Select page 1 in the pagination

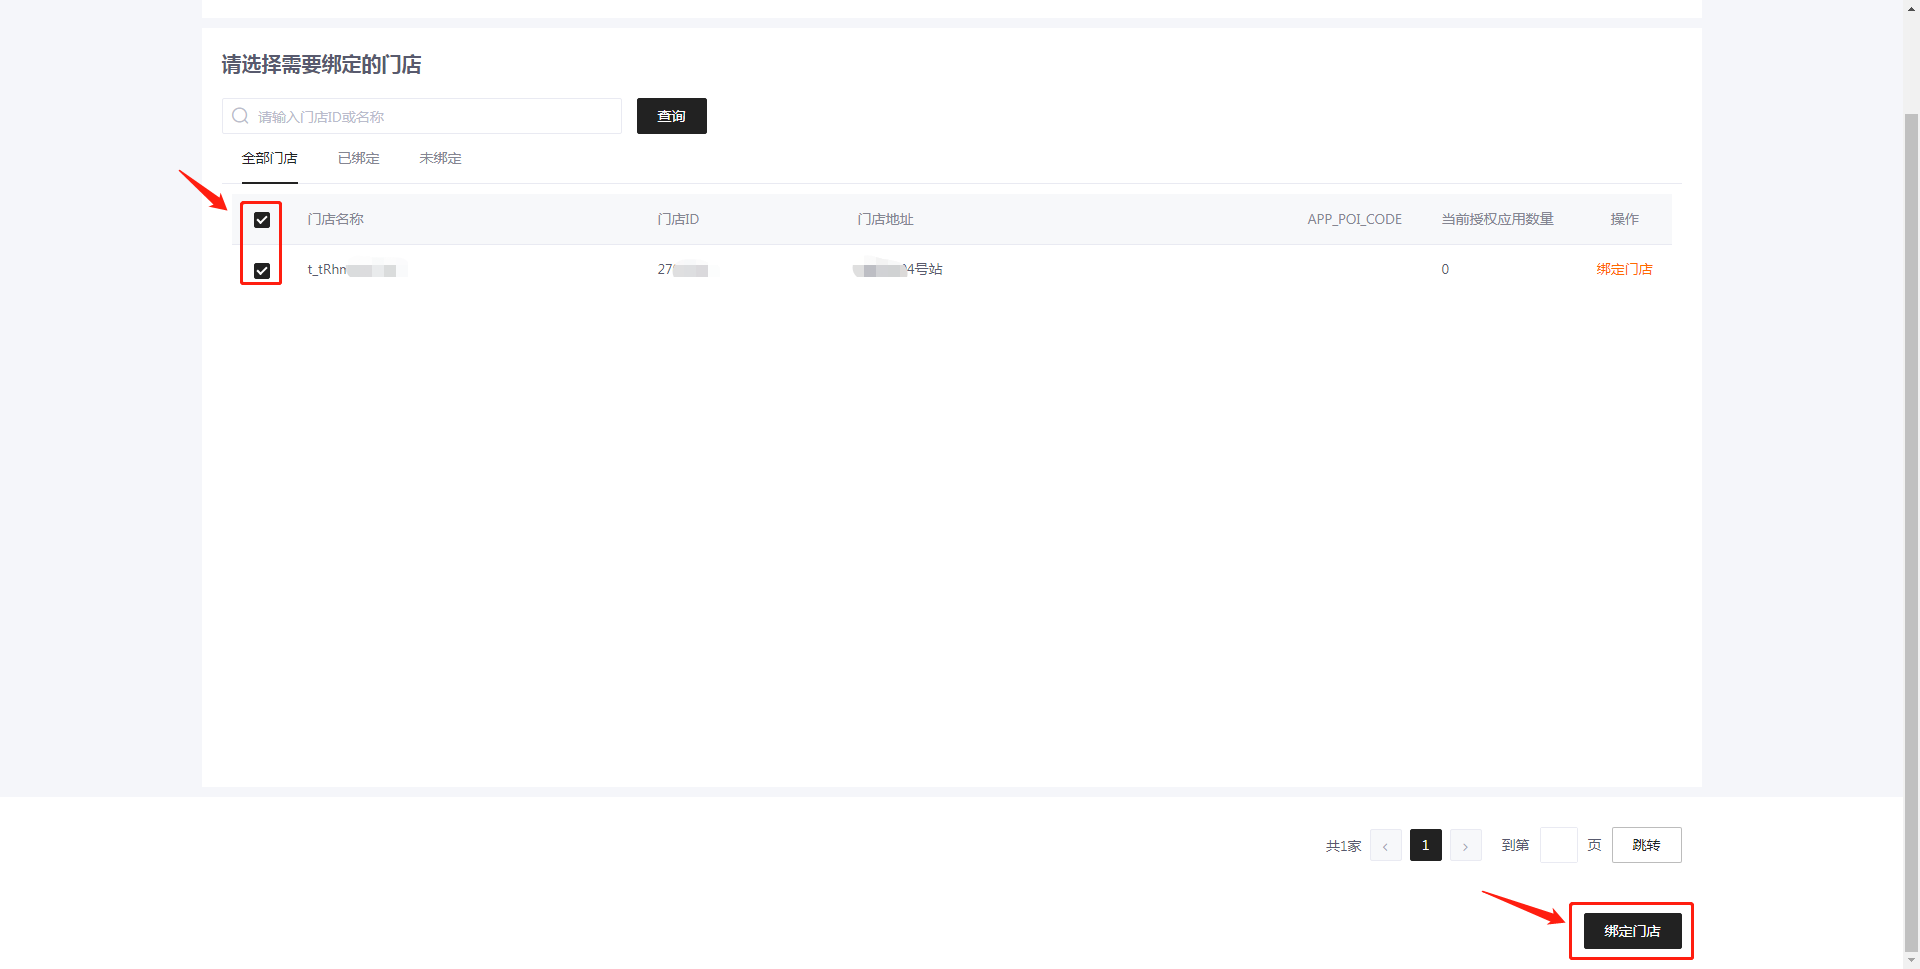click(x=1425, y=846)
